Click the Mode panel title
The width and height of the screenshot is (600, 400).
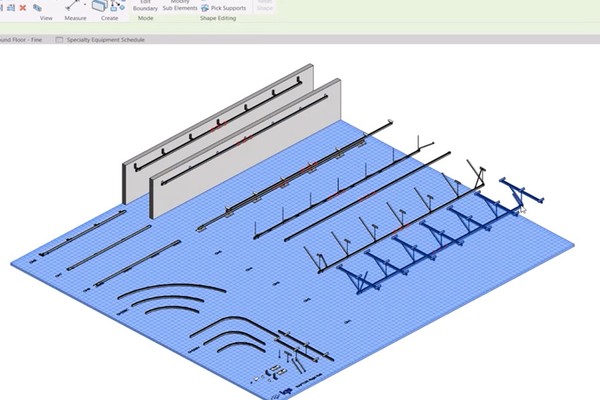pyautogui.click(x=145, y=18)
